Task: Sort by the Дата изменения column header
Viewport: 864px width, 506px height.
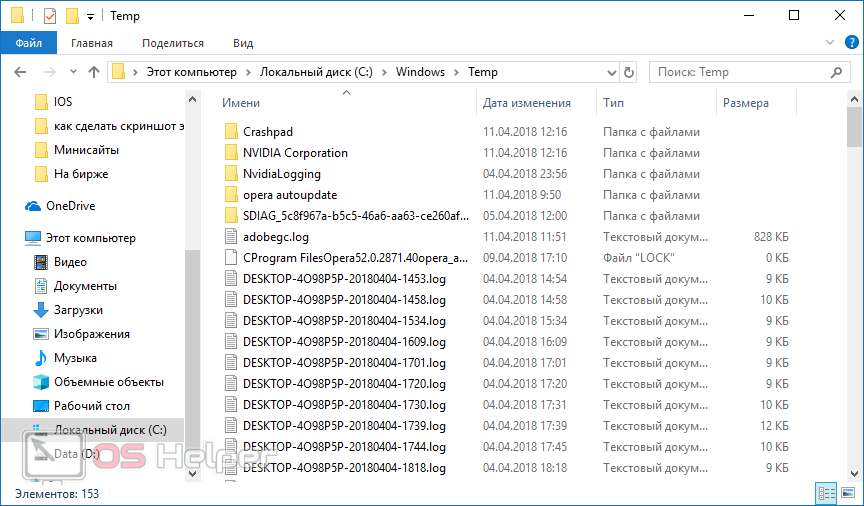Action: click(x=527, y=103)
